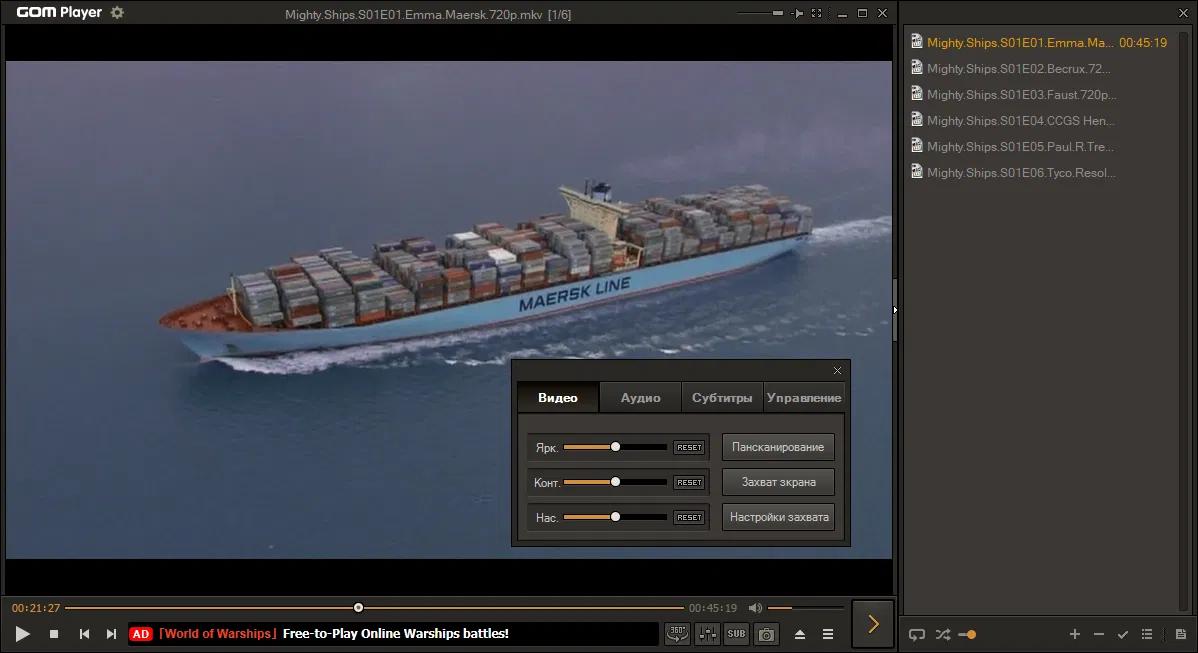Open a file with the eject icon
Screen dimensions: 1198x653
tap(800, 635)
